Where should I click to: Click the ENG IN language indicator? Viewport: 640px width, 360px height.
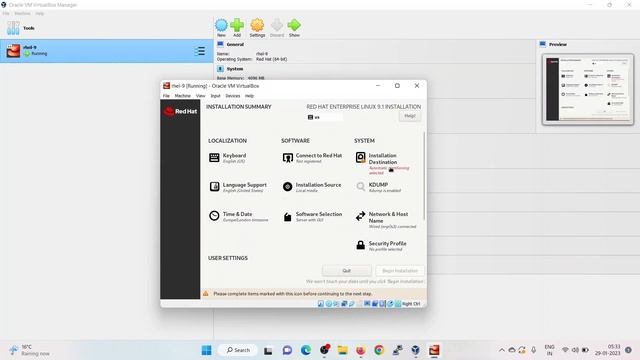549,350
